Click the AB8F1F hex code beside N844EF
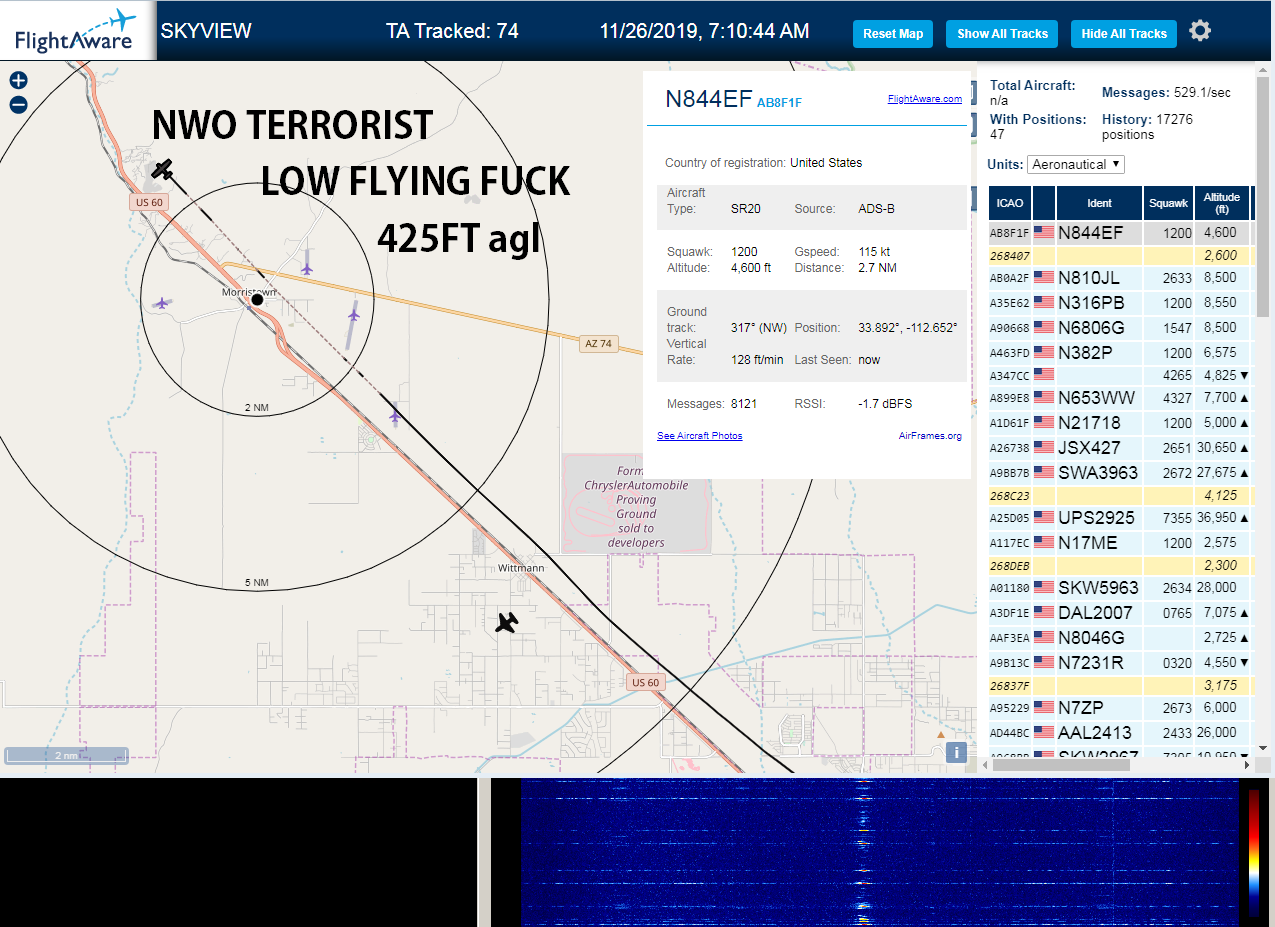The height and width of the screenshot is (927, 1275). (x=779, y=102)
